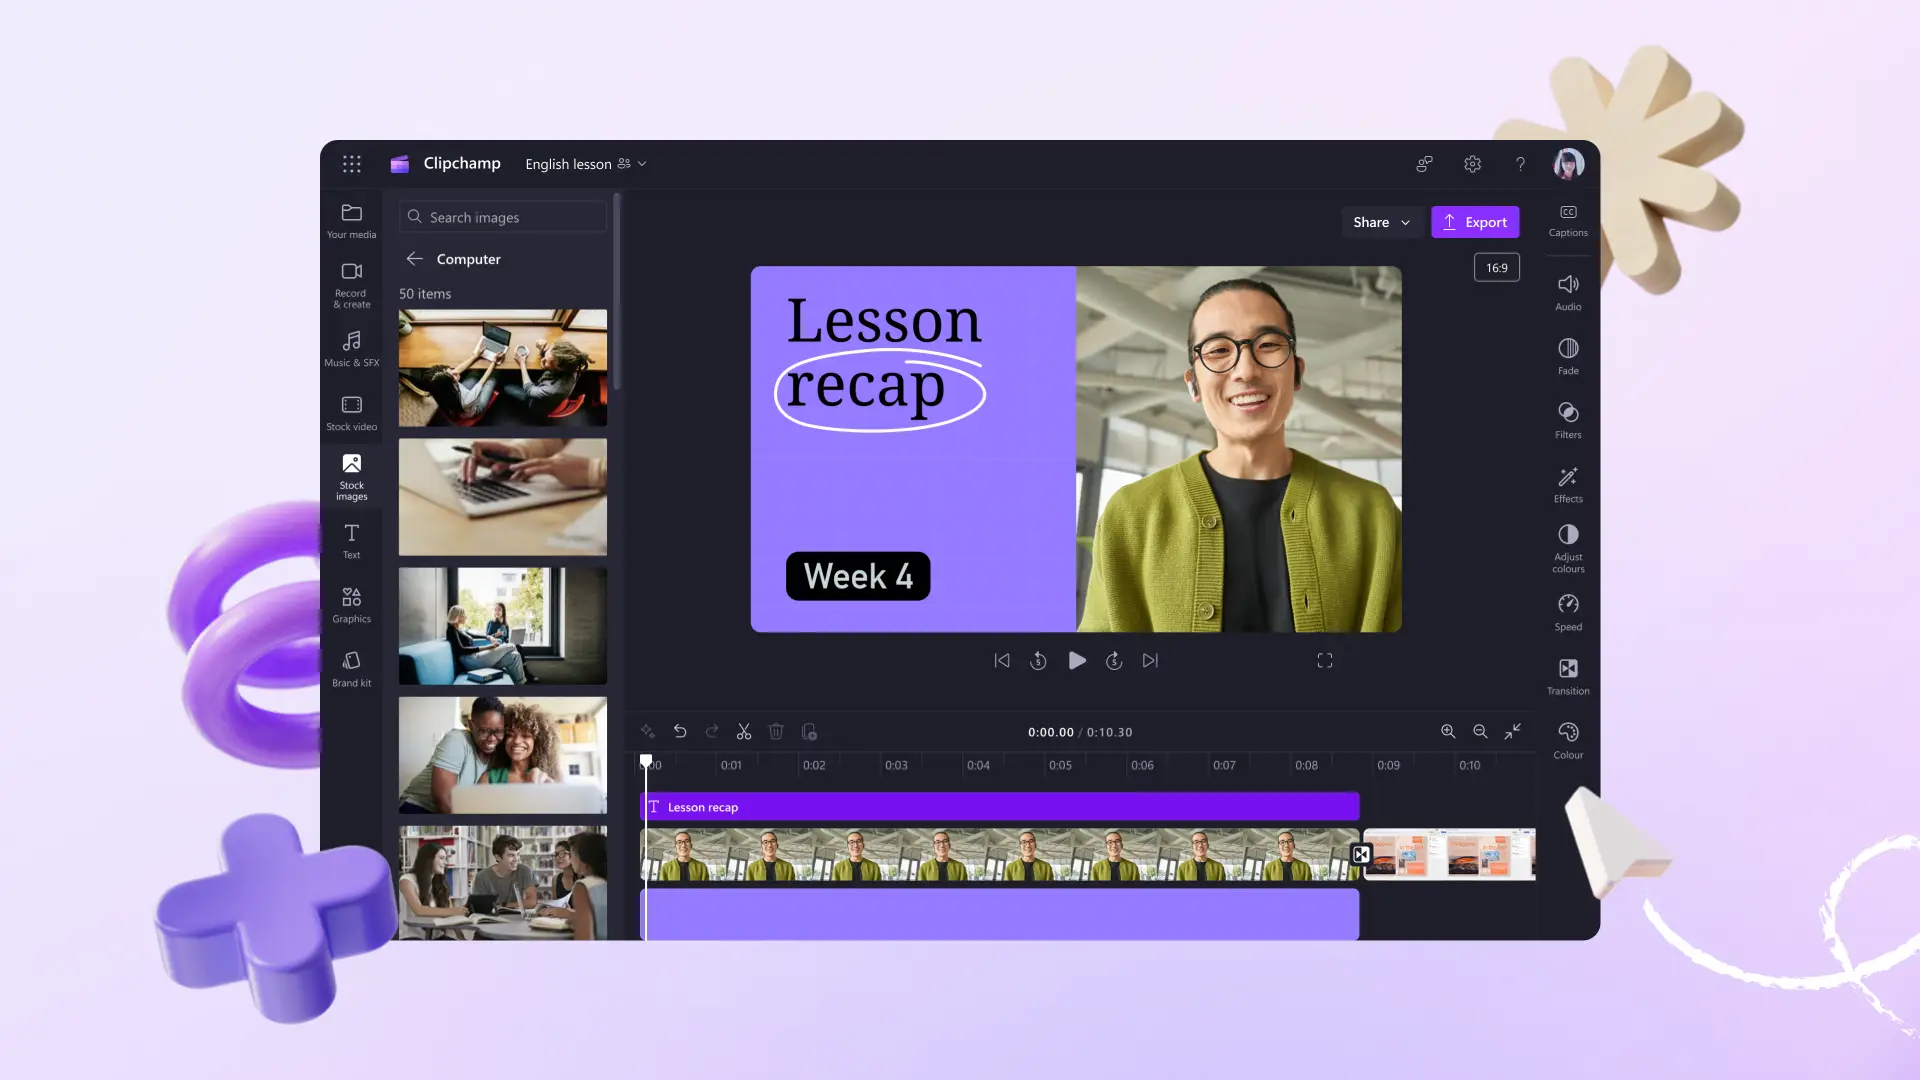Open the Speed panel
The image size is (1920, 1080).
1568,611
